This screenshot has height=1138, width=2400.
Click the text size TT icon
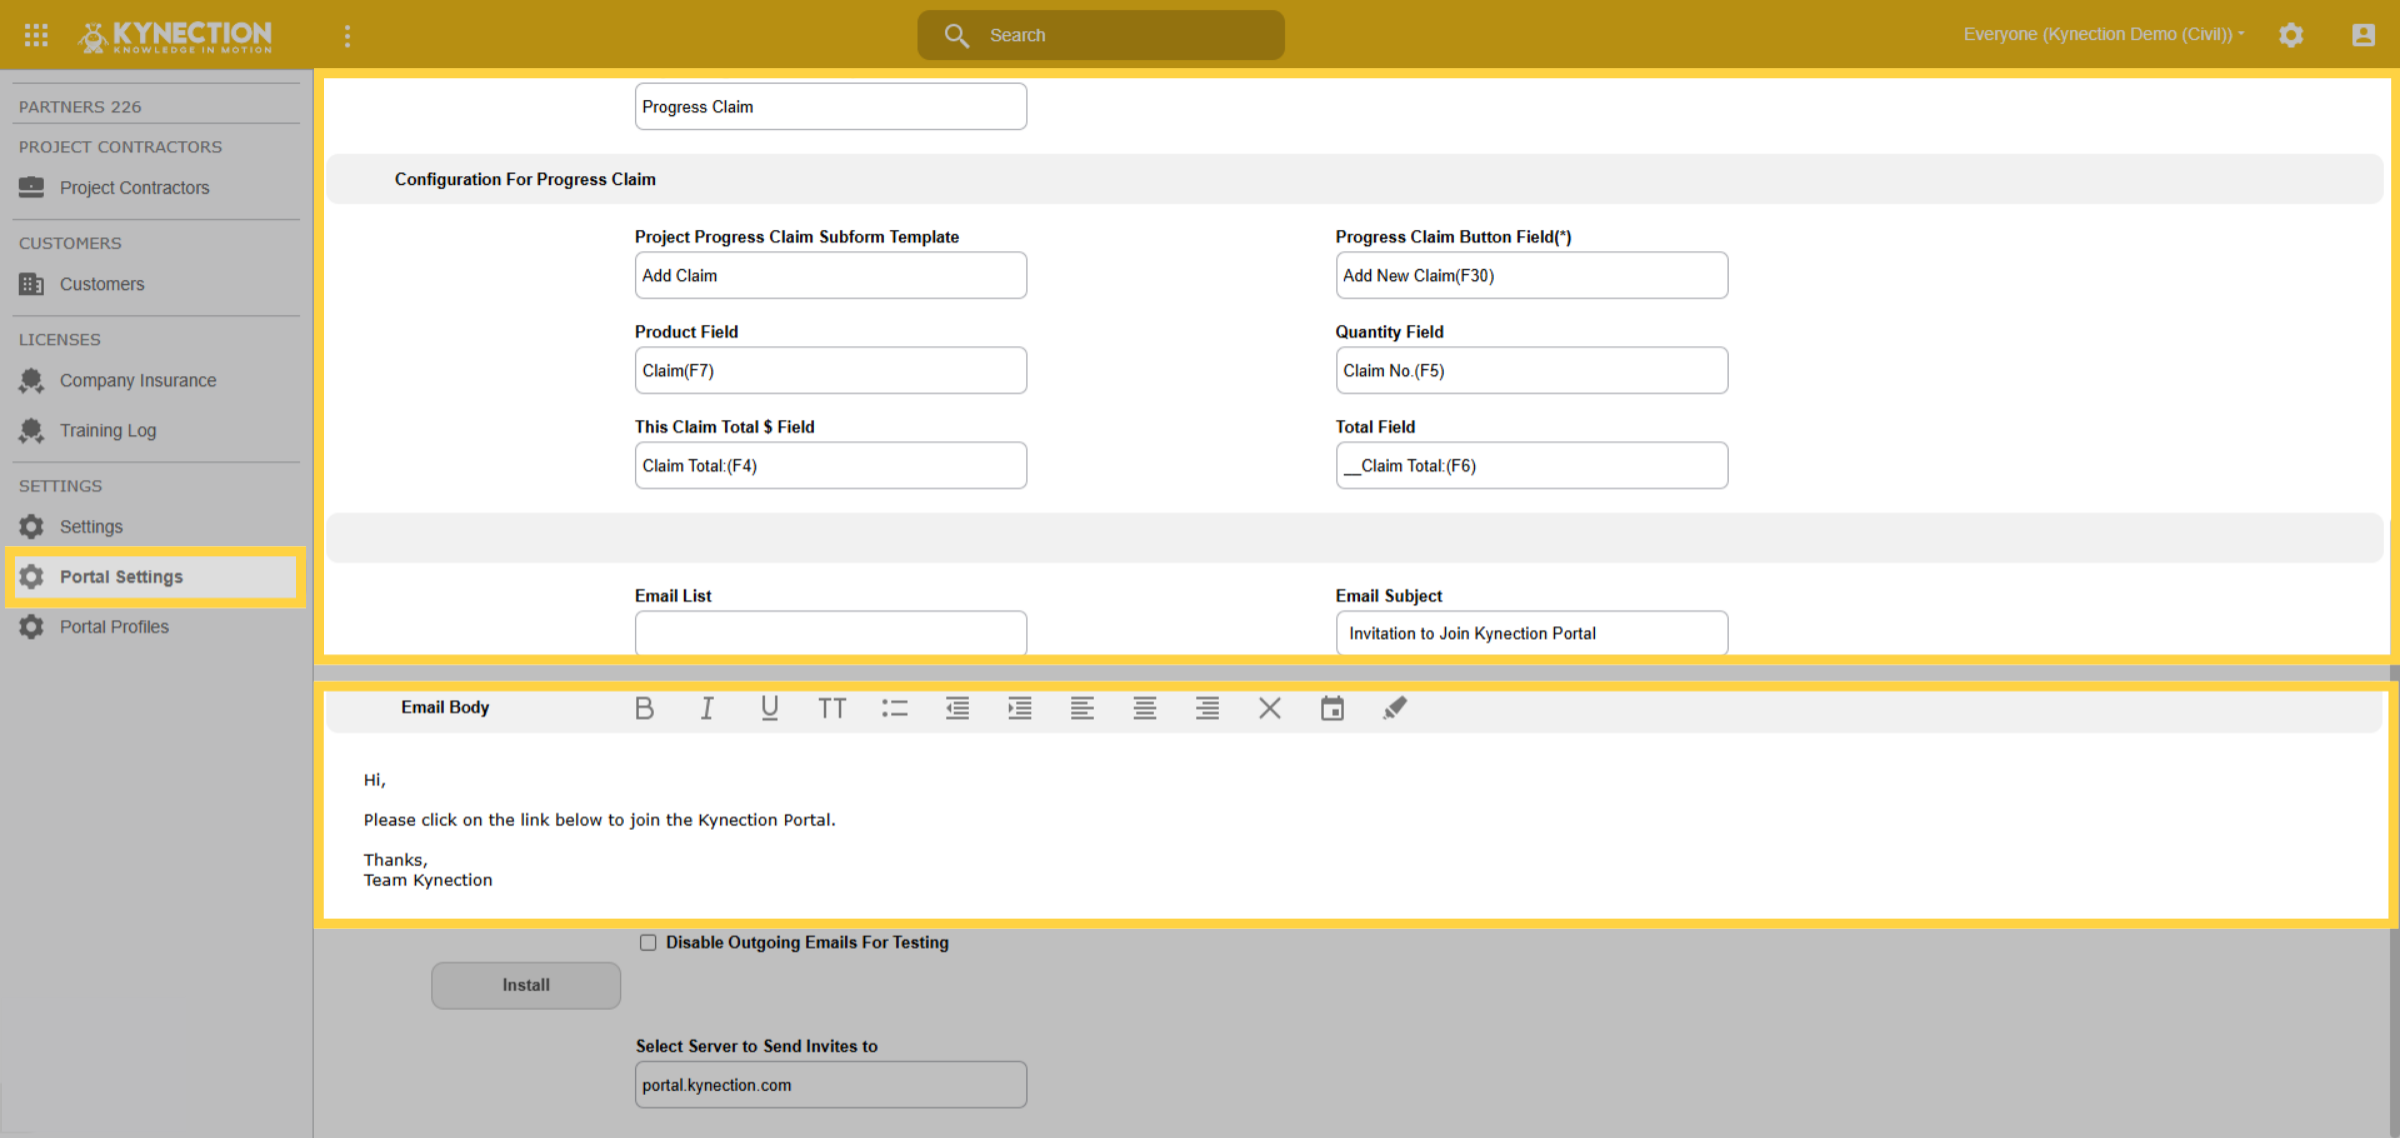coord(832,708)
